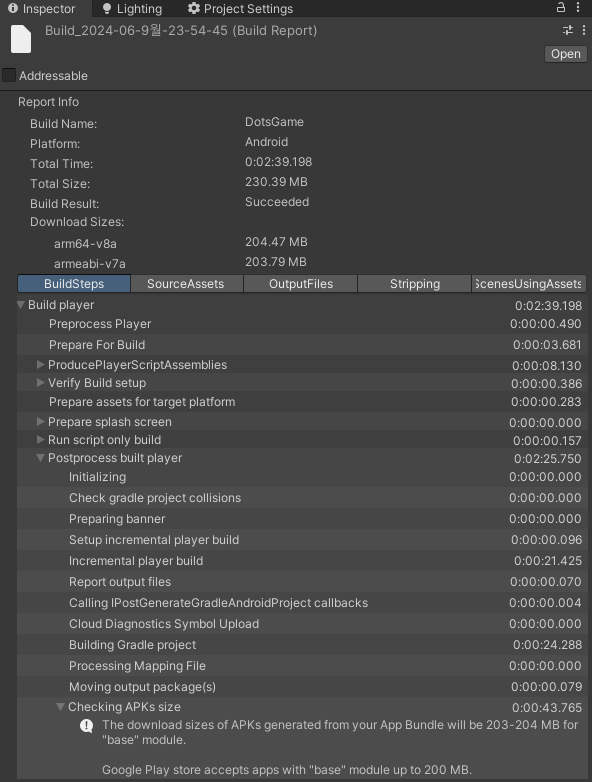Select Check gradle project collisions row
The image size is (592, 782).
[301, 498]
